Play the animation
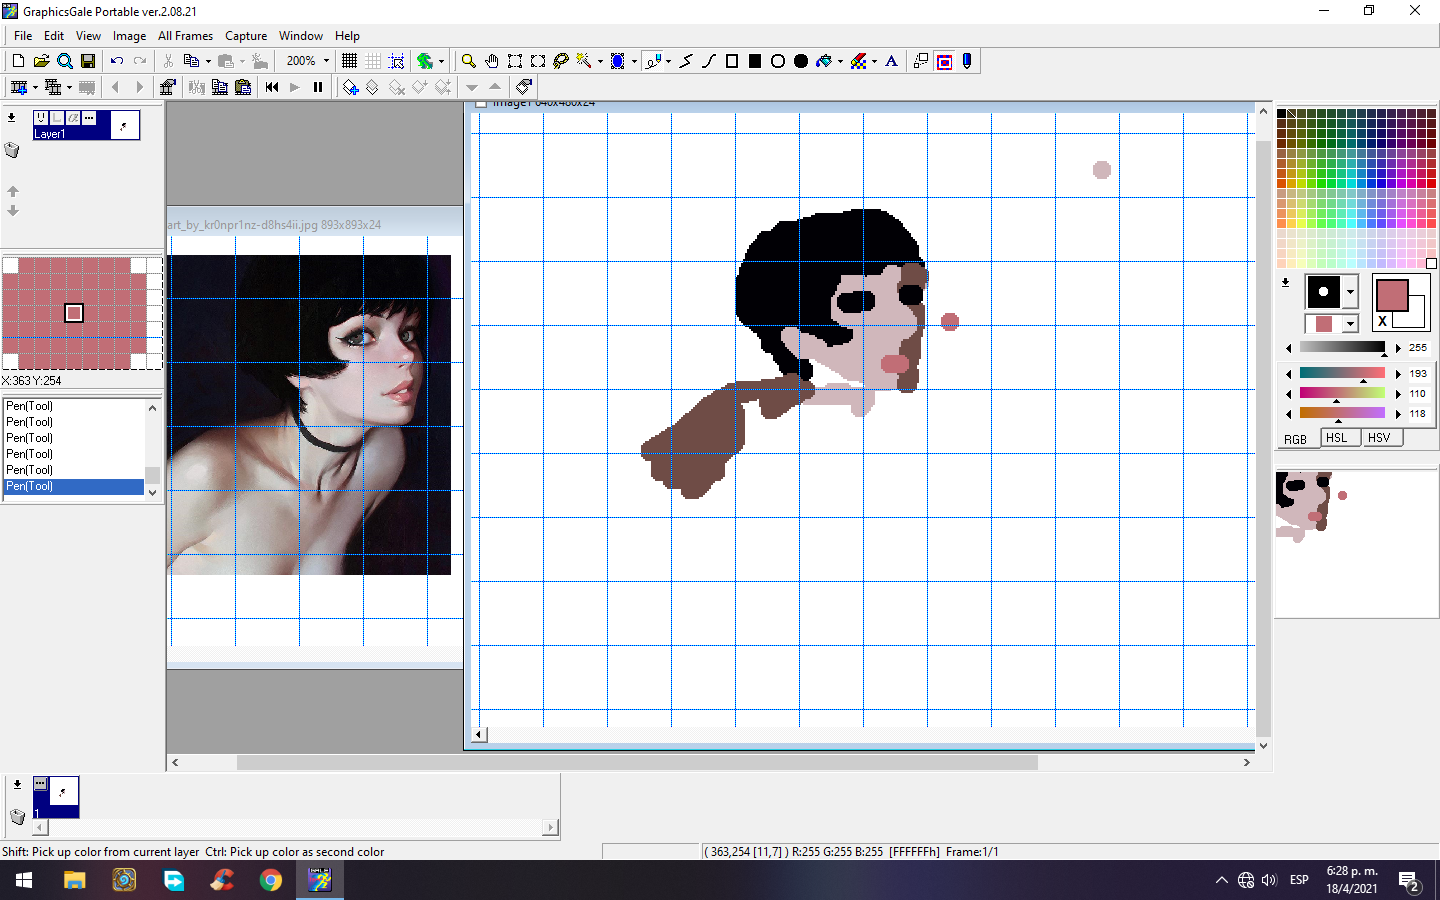The width and height of the screenshot is (1440, 900). click(295, 87)
